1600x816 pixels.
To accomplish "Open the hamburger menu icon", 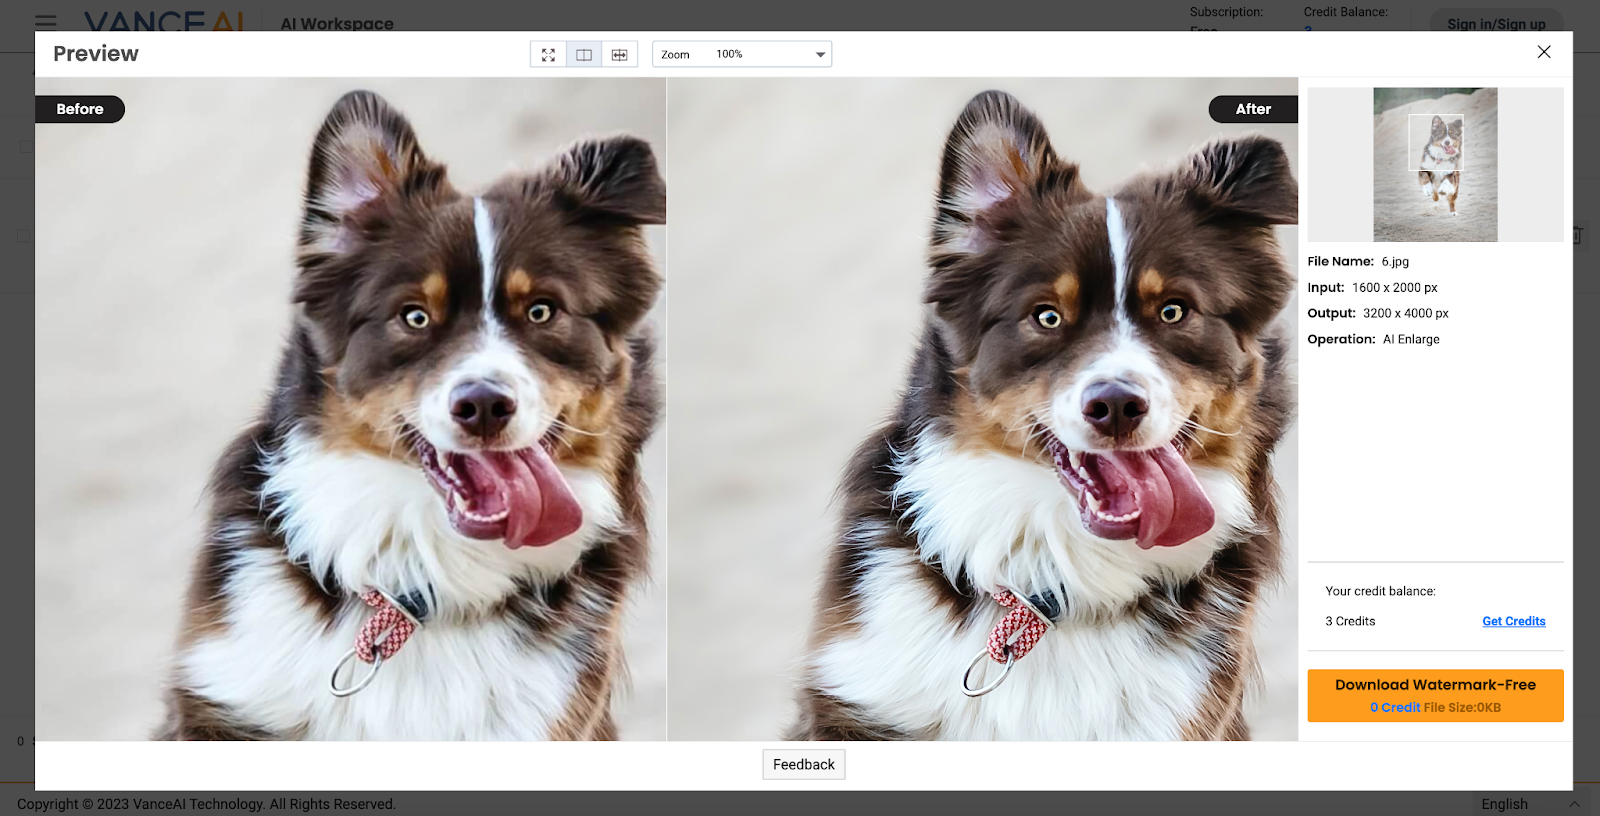I will [x=46, y=20].
